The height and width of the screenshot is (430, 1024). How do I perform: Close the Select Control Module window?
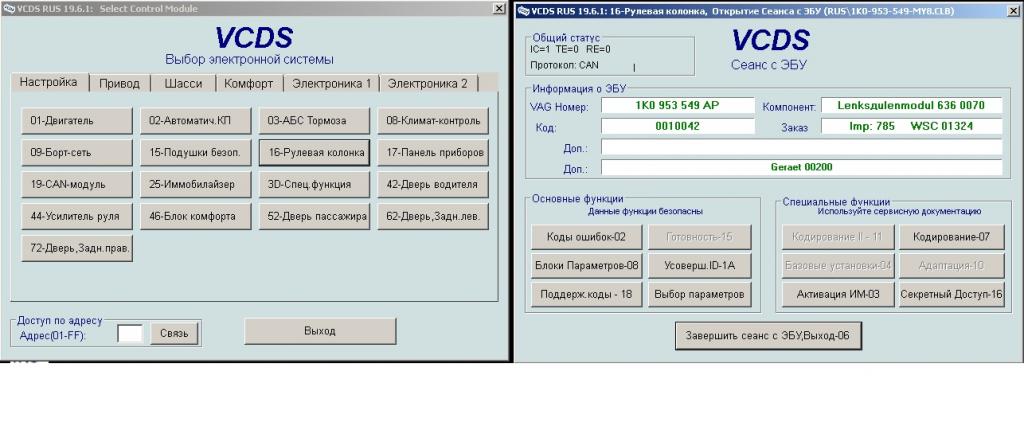[499, 8]
